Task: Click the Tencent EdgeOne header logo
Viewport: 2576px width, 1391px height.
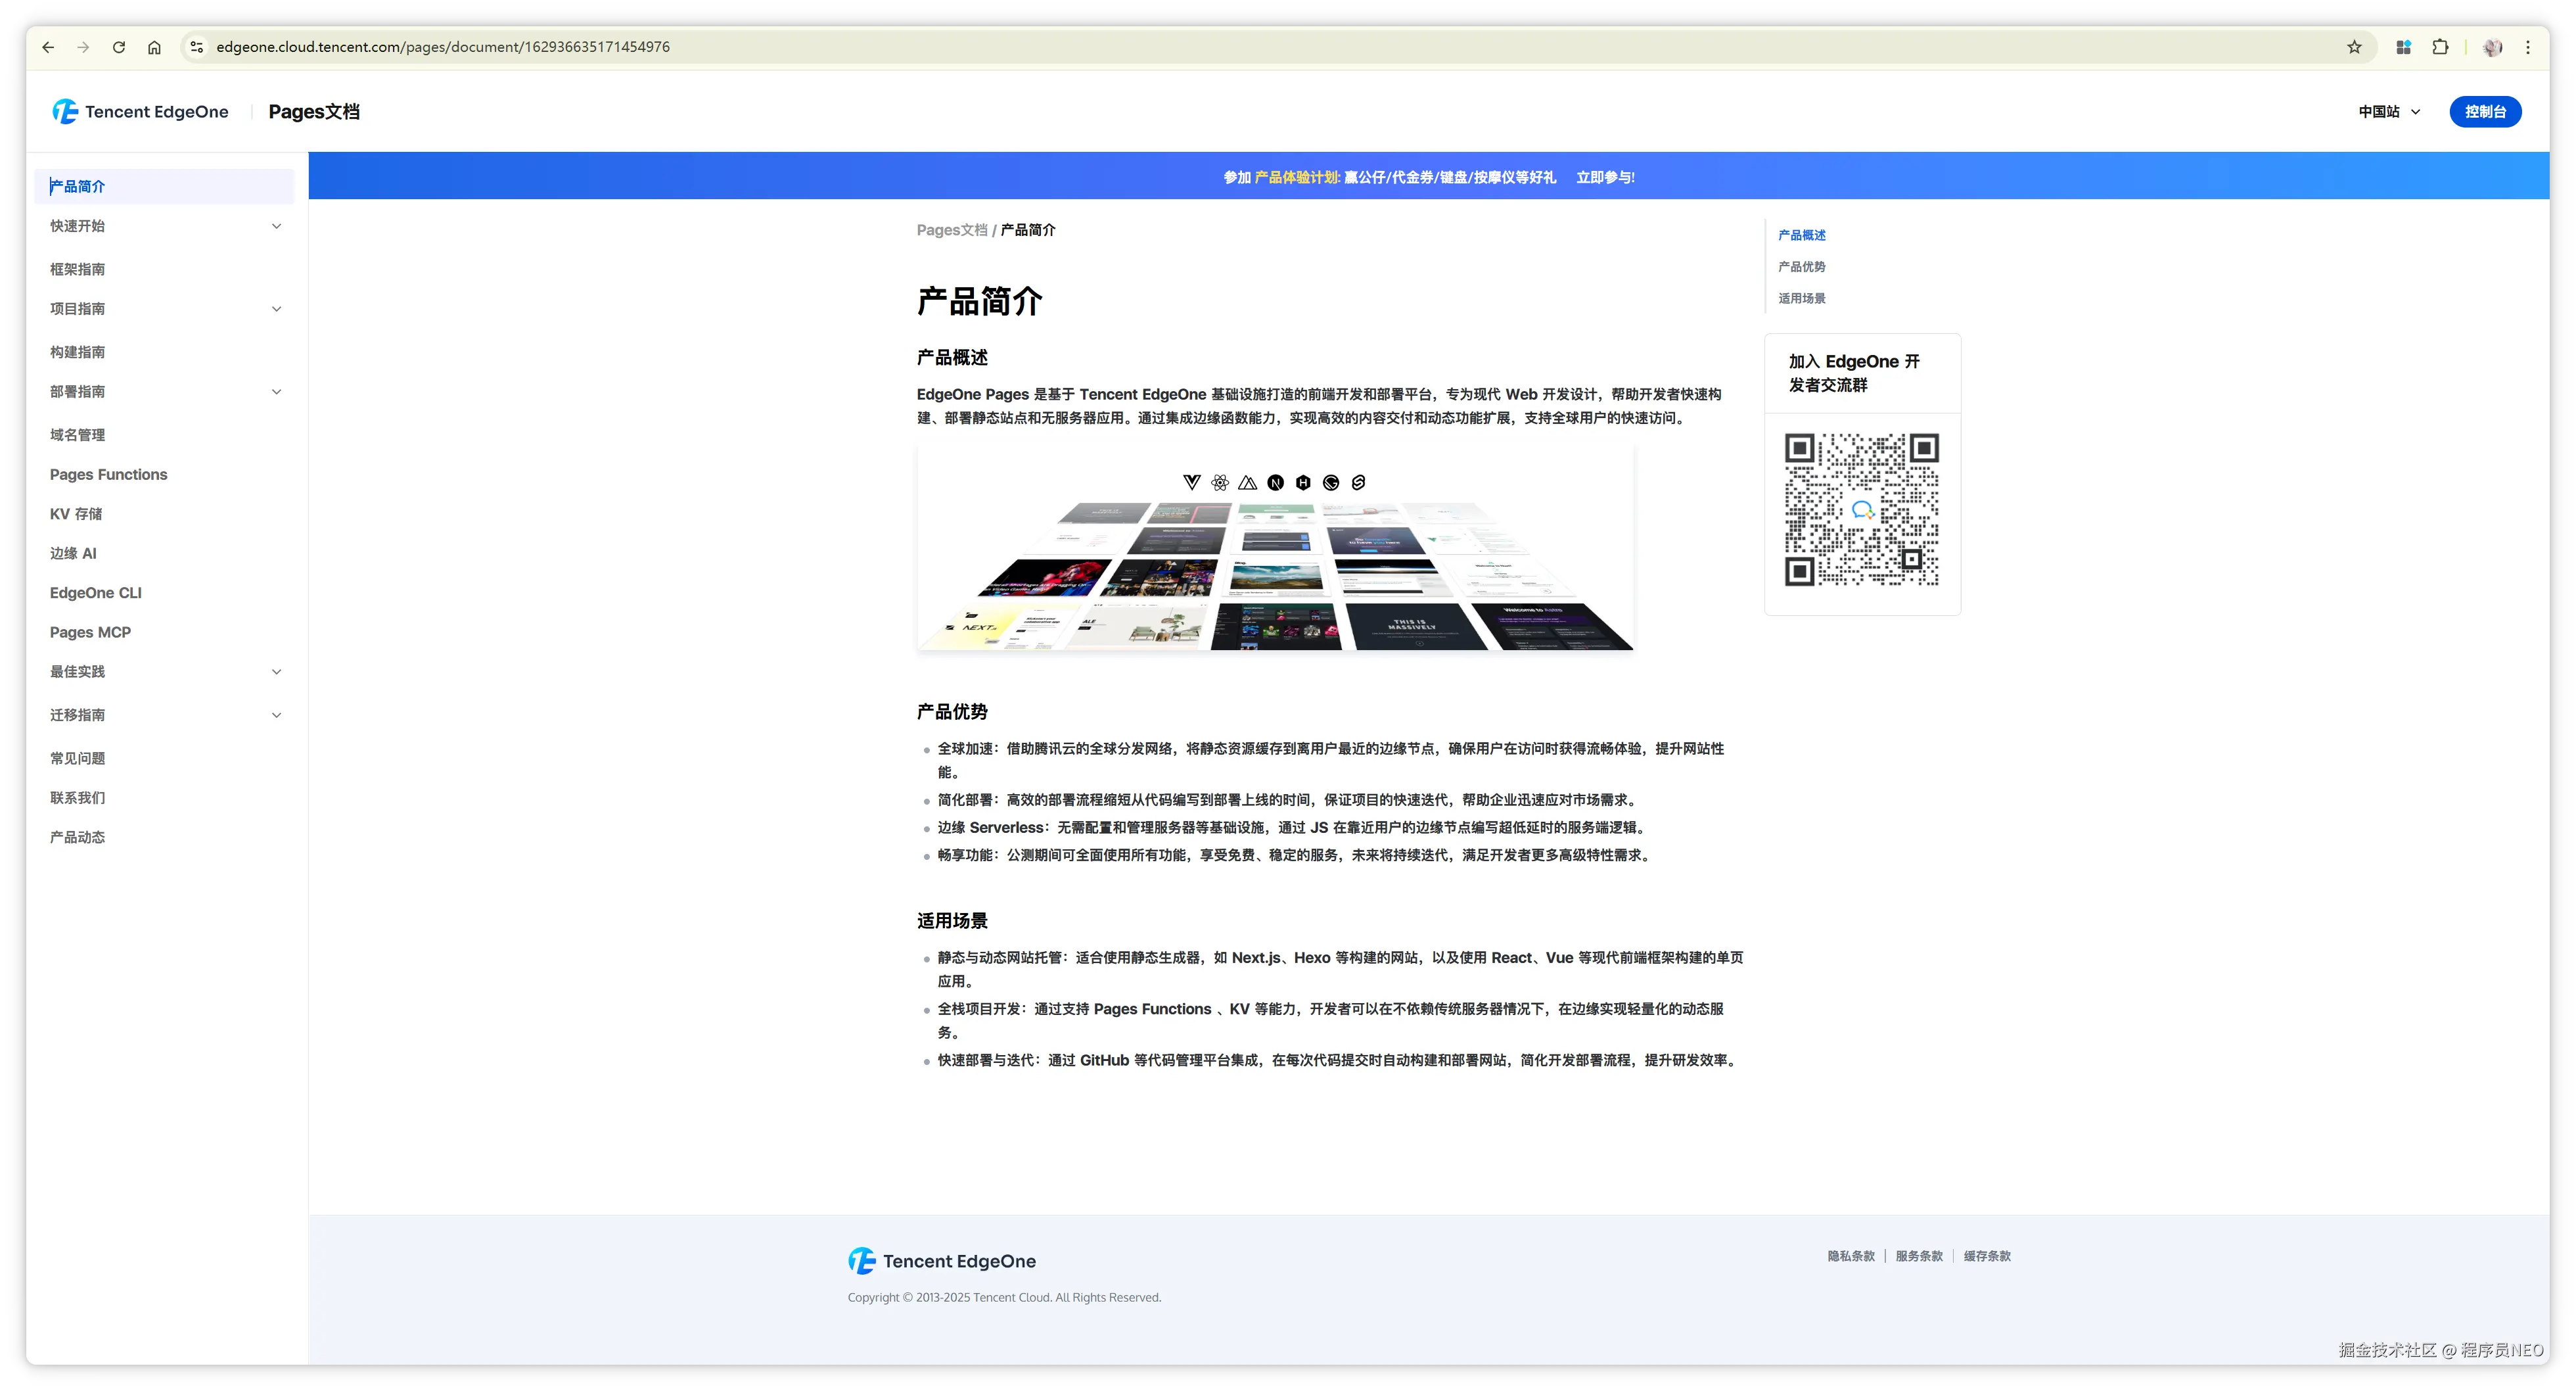Action: 141,112
